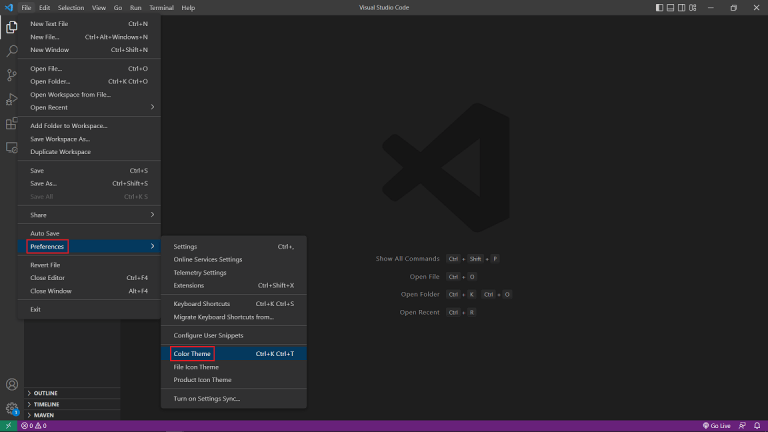Click the Accounts icon

click(x=12, y=384)
